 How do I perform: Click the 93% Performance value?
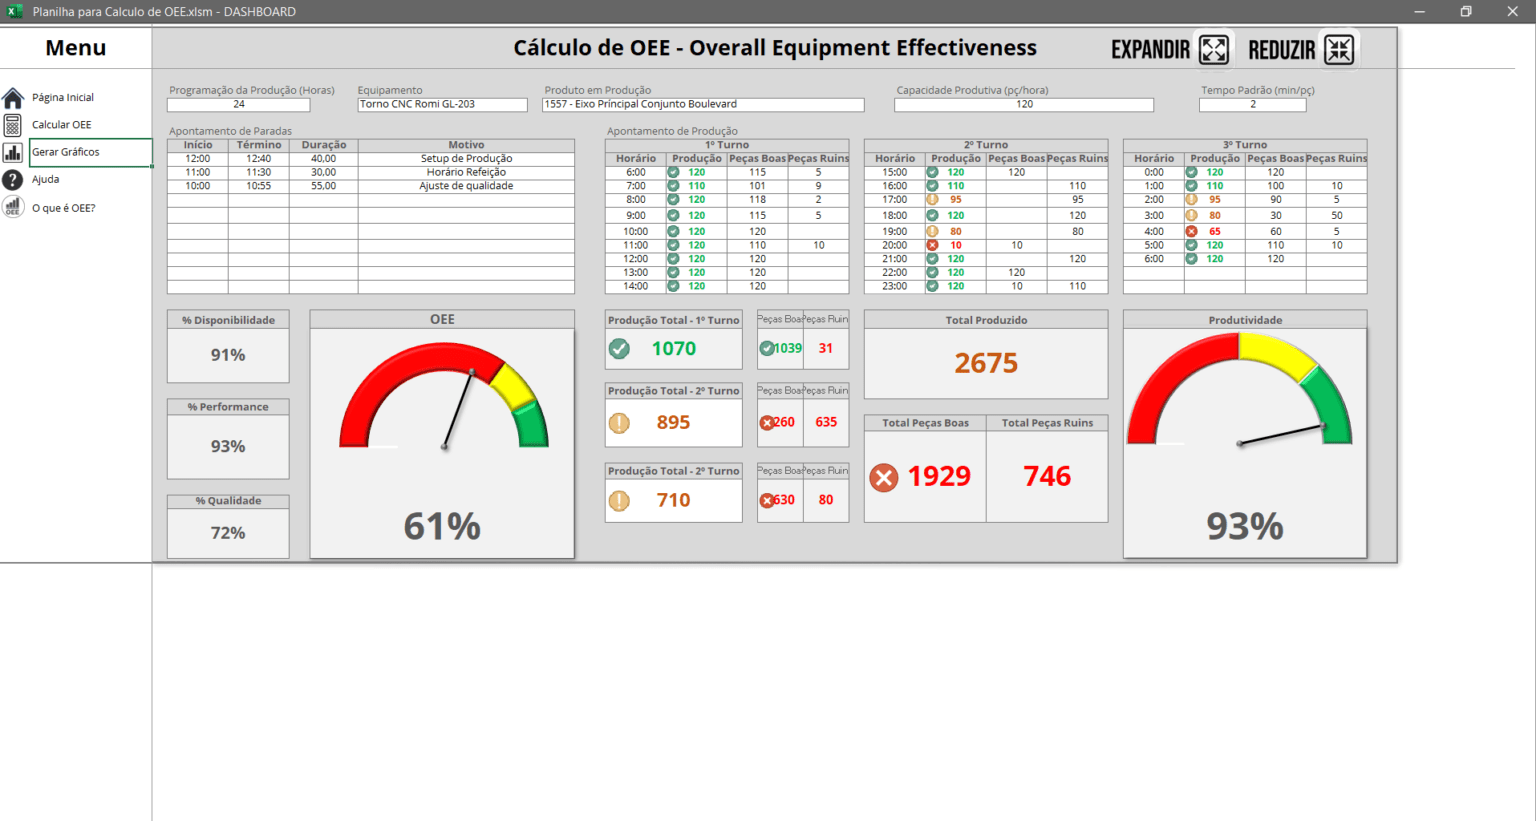(228, 446)
